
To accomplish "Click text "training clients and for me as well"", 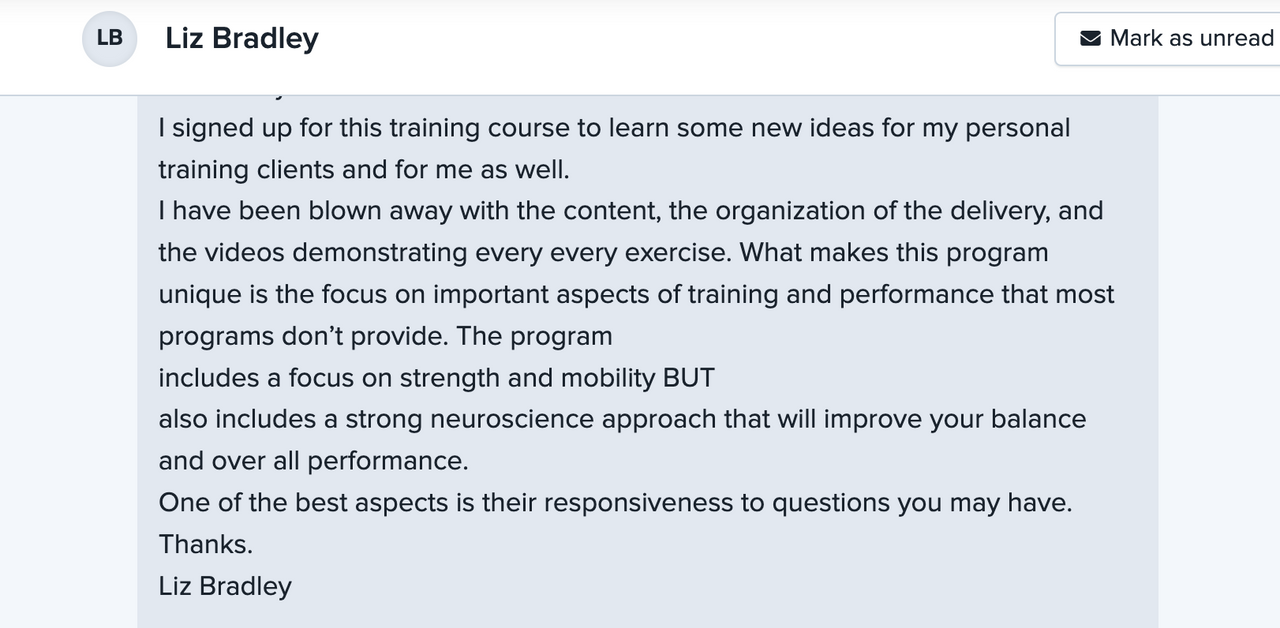I will click(x=363, y=170).
